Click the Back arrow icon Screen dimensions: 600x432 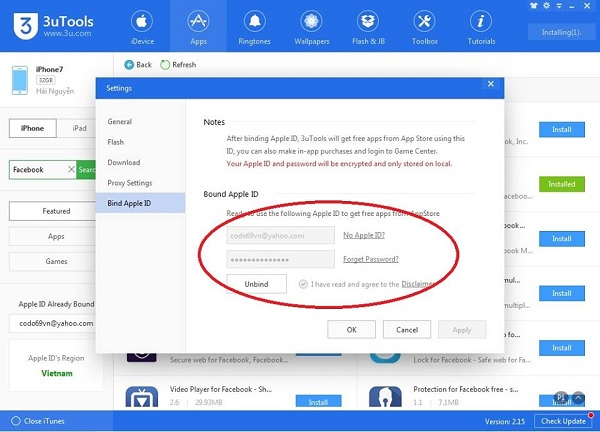(129, 65)
